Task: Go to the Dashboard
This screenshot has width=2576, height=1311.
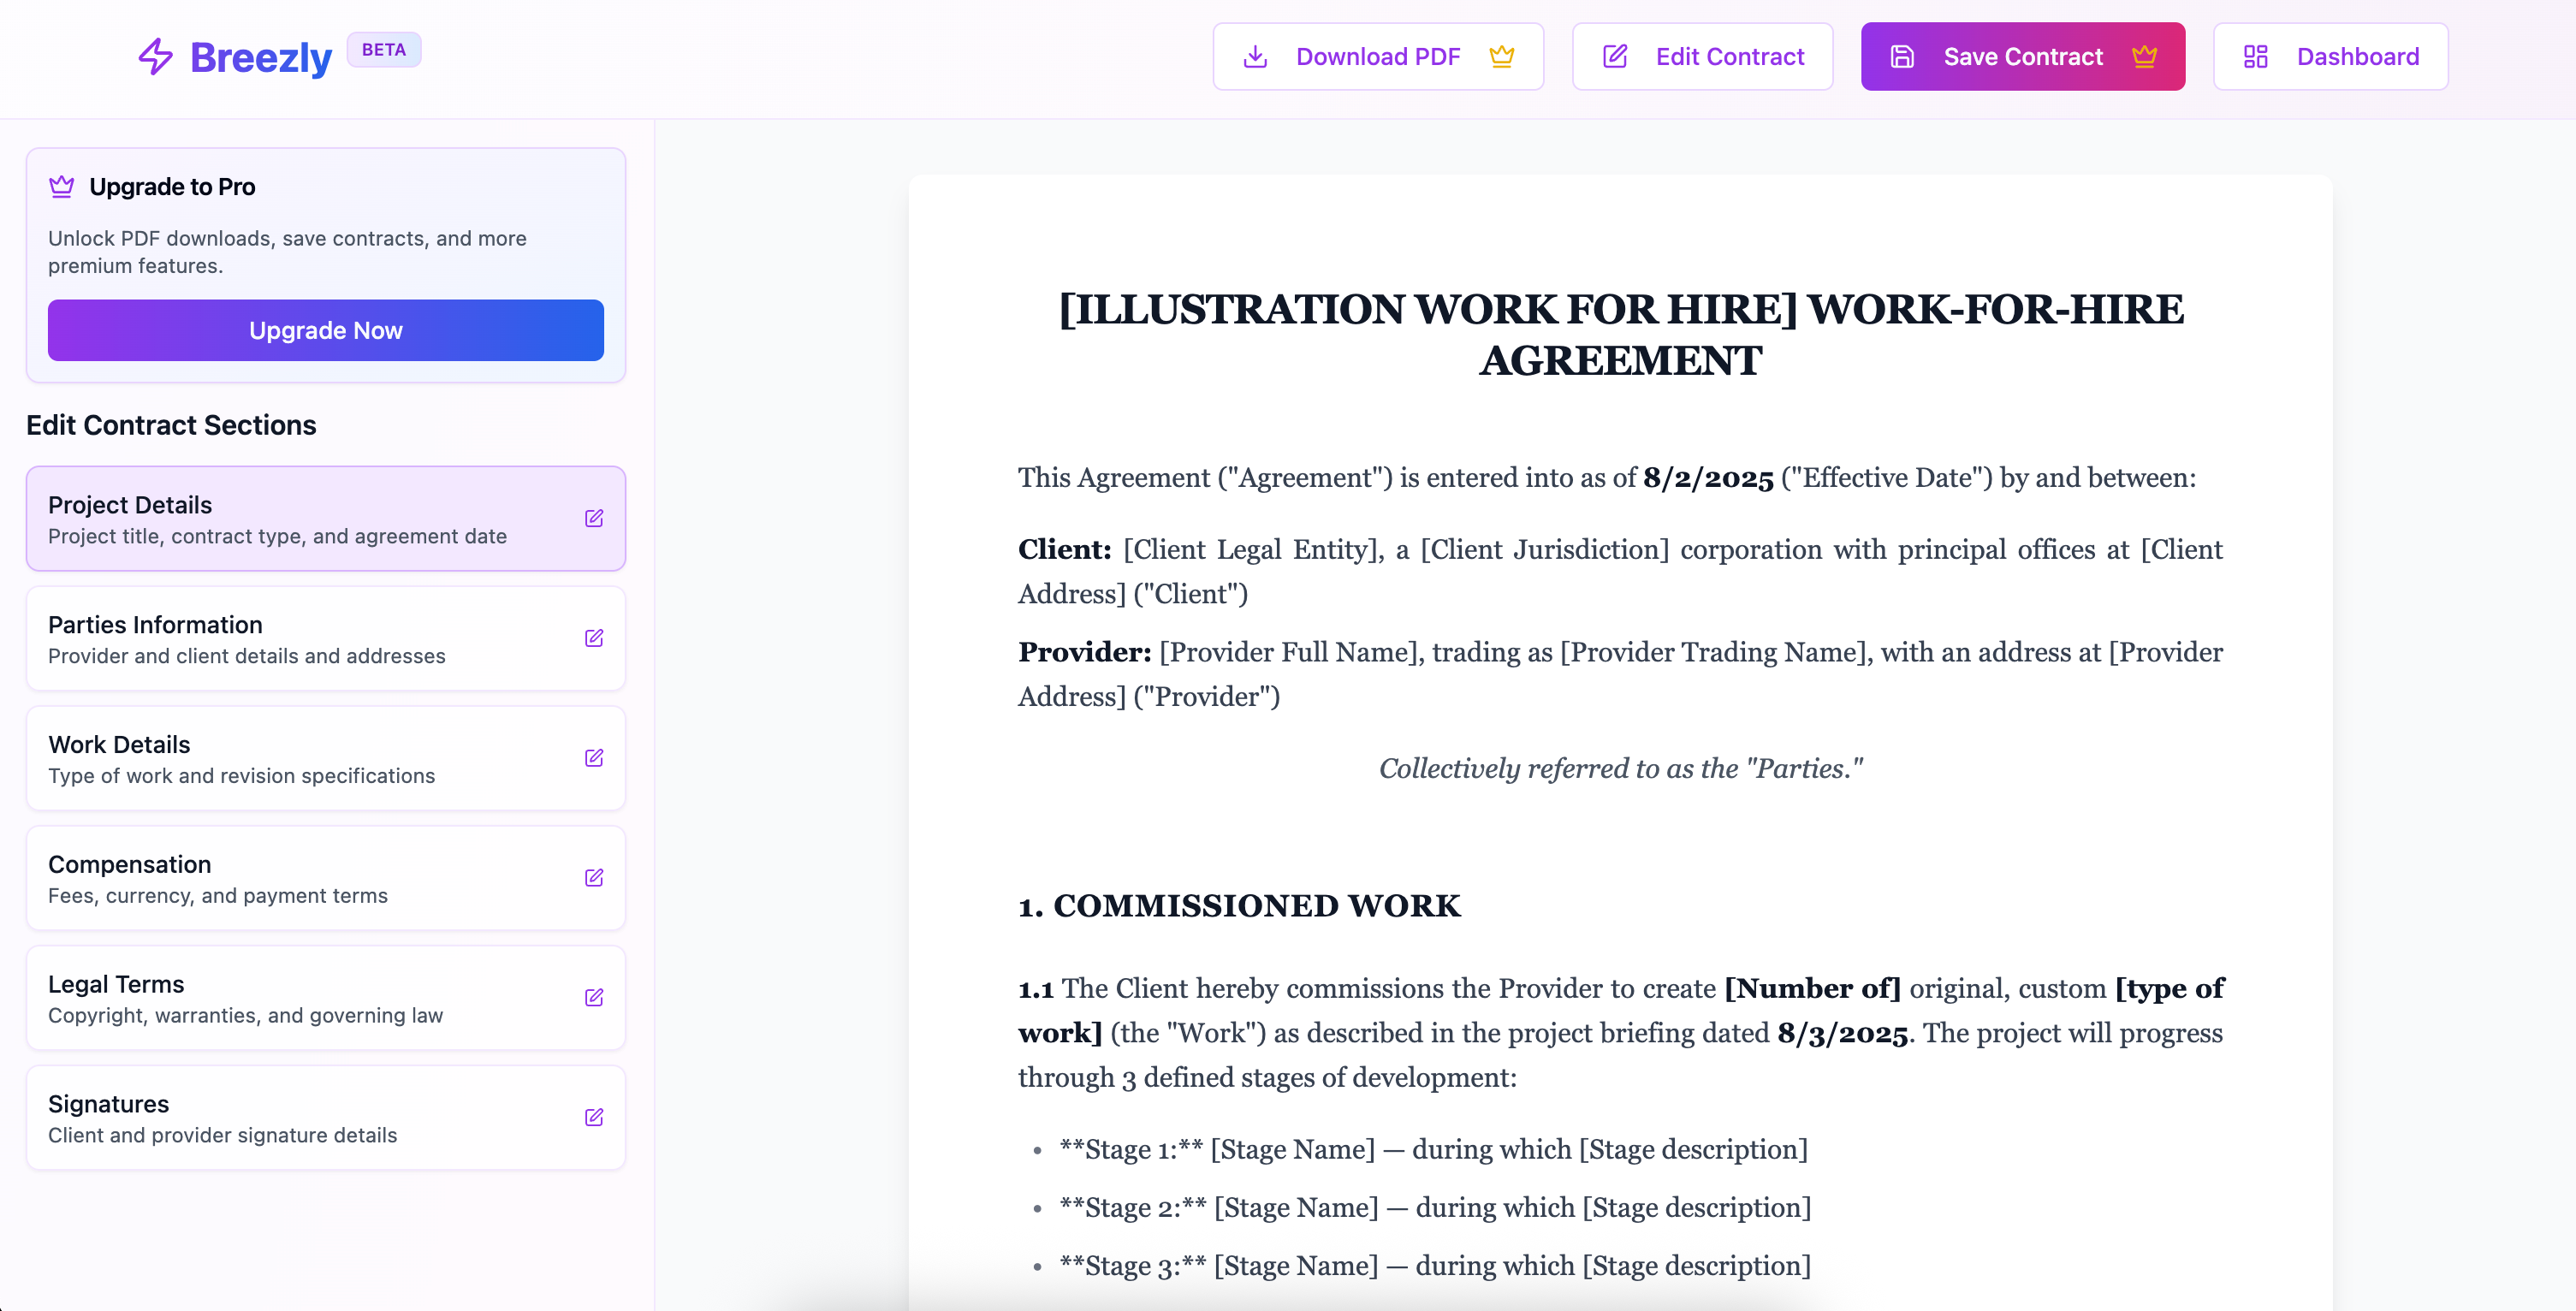Action: pyautogui.click(x=2330, y=57)
